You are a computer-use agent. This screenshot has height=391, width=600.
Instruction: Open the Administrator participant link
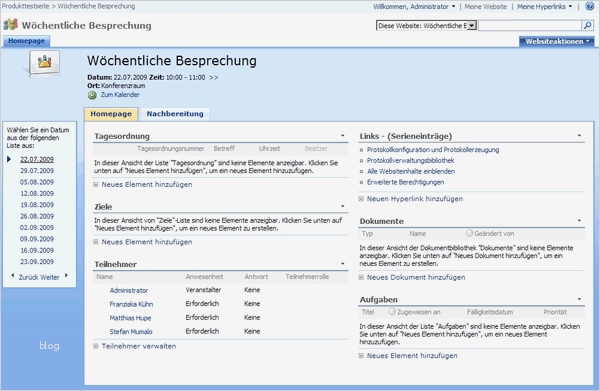pyautogui.click(x=129, y=290)
